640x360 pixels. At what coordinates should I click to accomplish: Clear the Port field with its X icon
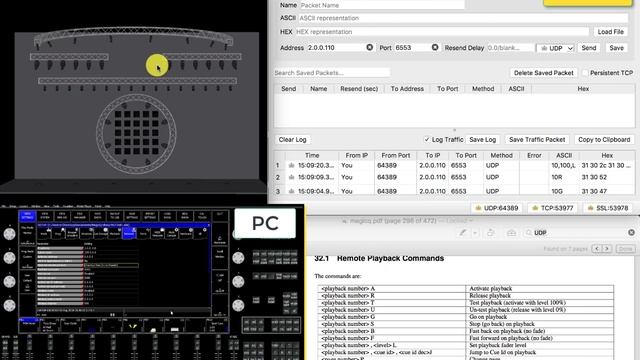(x=435, y=47)
